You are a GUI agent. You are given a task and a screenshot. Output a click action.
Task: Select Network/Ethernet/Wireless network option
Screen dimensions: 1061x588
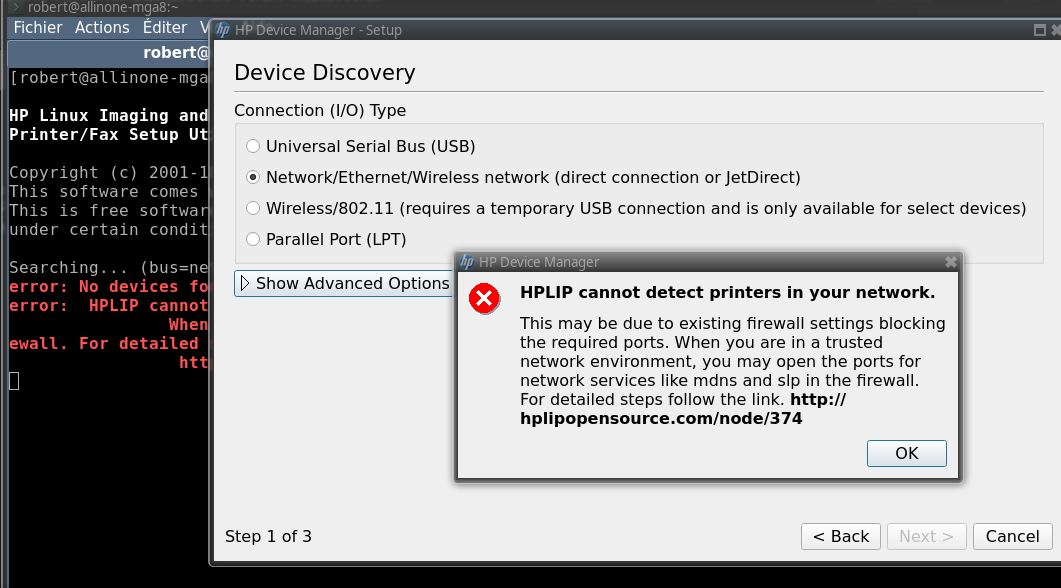pos(253,177)
